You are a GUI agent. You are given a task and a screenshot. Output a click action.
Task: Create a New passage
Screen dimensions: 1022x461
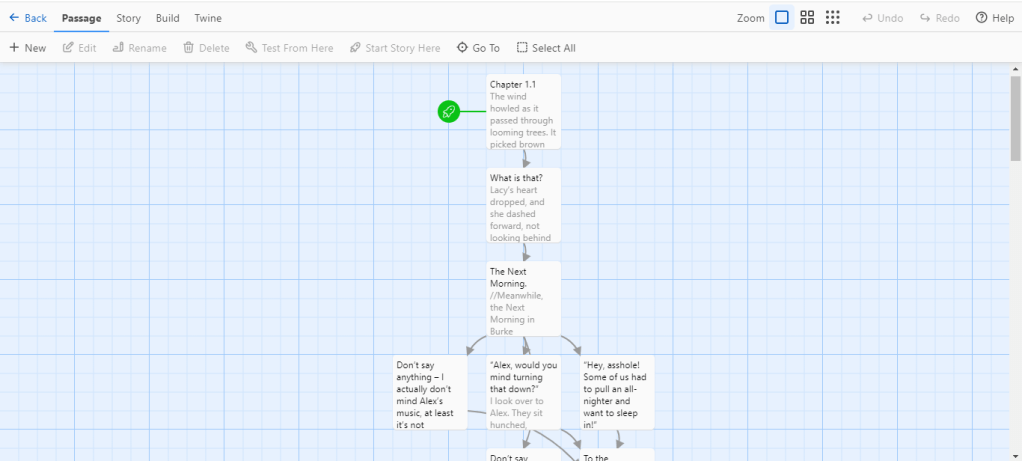(x=28, y=48)
